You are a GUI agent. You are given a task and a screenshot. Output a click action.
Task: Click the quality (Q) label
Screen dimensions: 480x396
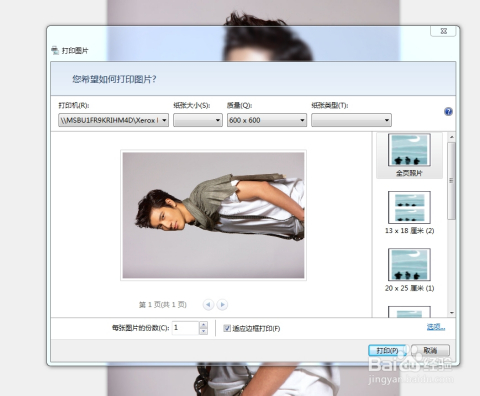[240, 106]
